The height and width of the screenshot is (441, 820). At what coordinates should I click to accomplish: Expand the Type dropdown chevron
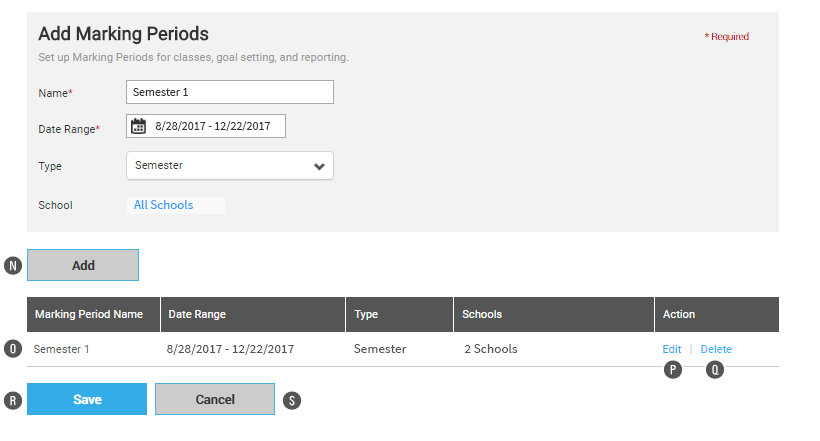click(319, 166)
